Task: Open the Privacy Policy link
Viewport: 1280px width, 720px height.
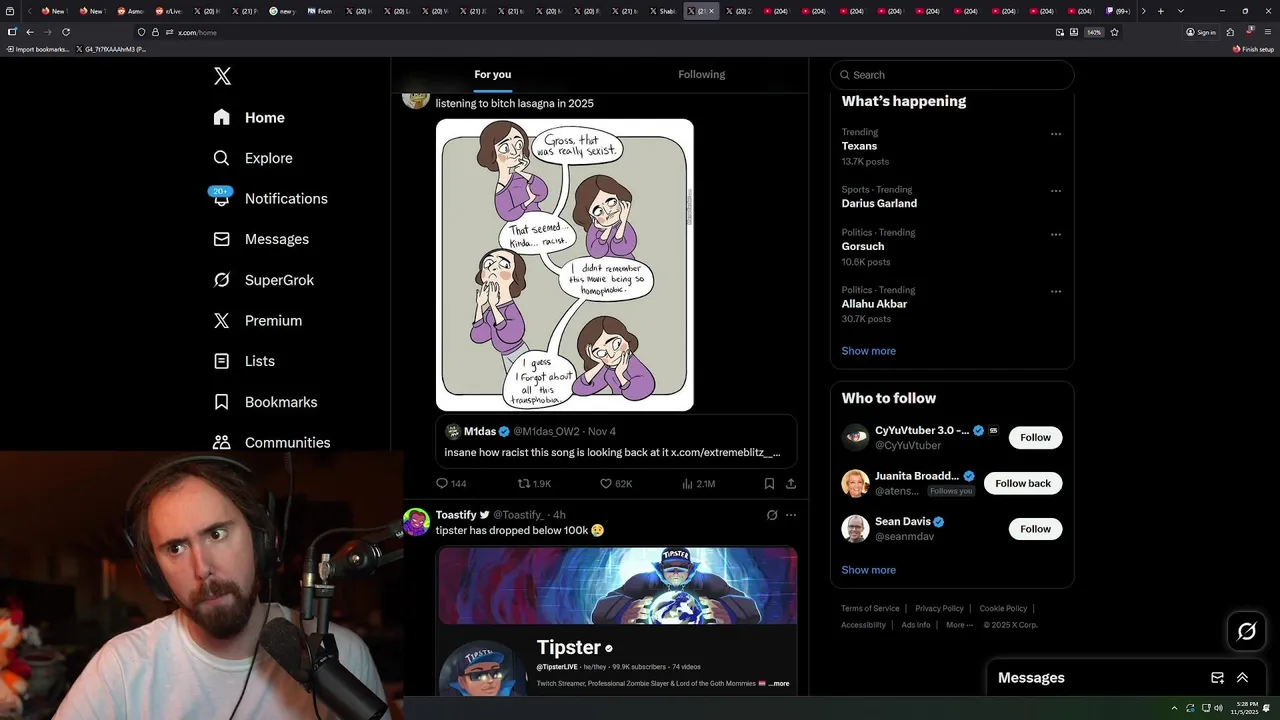Action: tap(939, 608)
